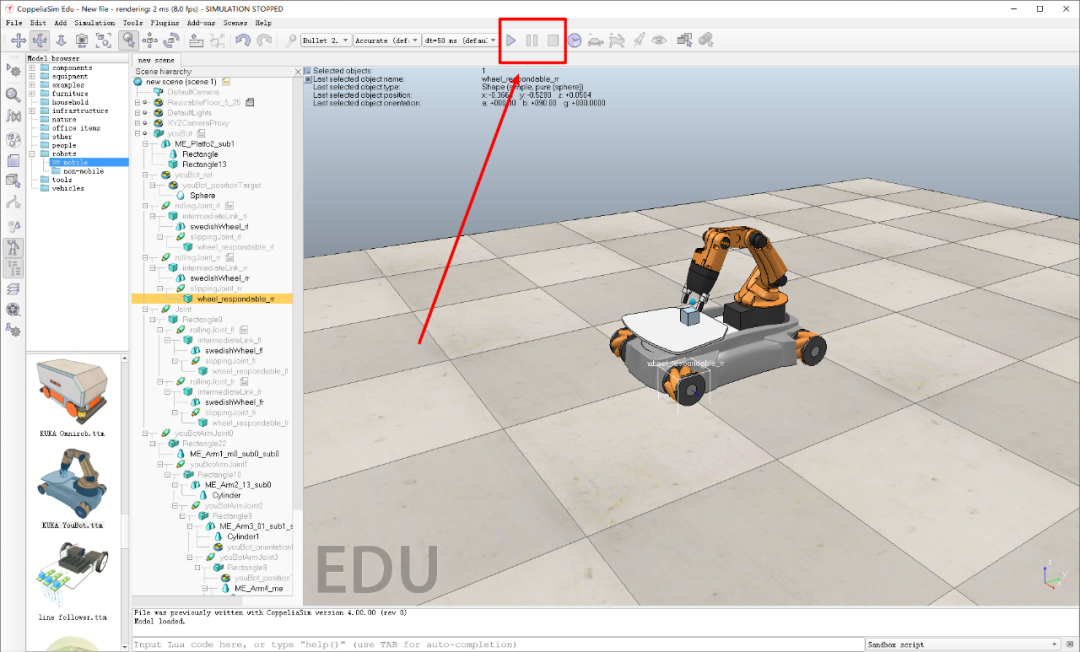Switch to the new scene tab

coord(157,60)
